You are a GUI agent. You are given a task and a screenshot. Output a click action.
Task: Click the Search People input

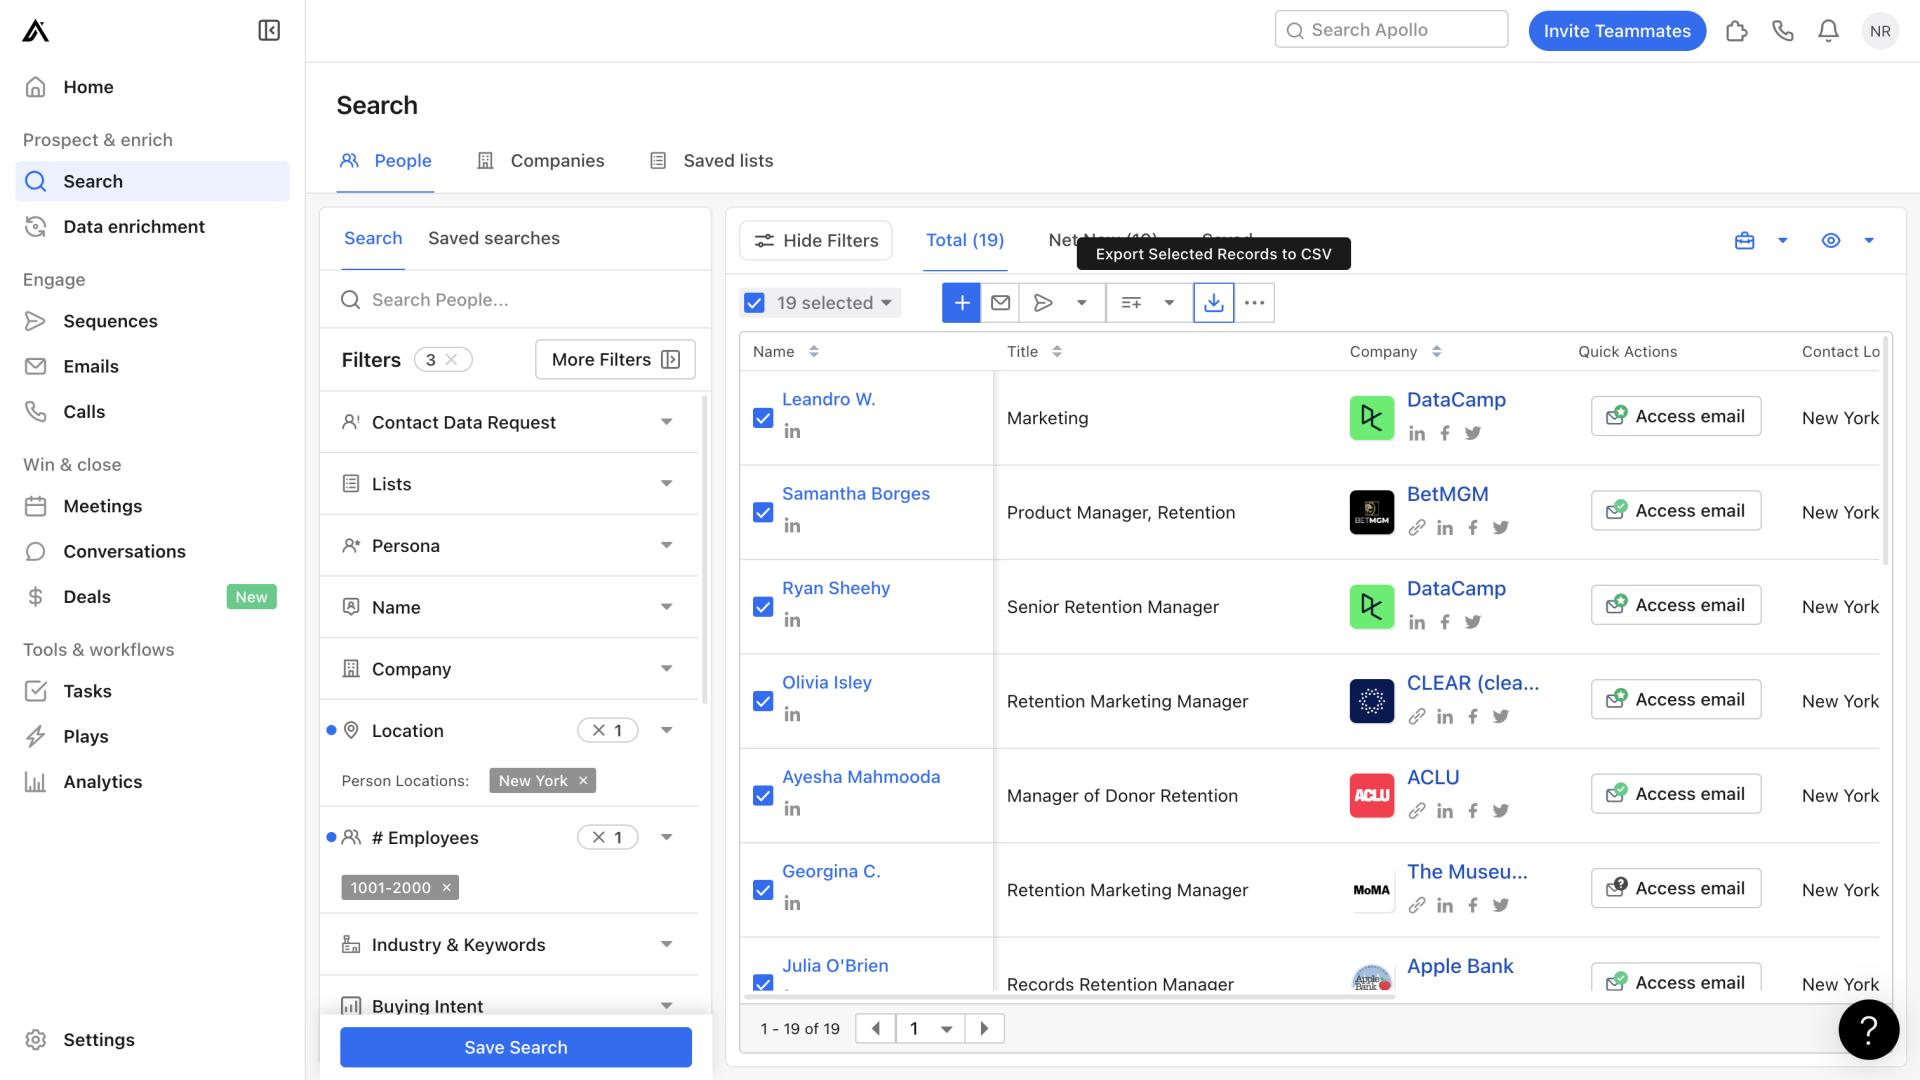[x=515, y=300]
